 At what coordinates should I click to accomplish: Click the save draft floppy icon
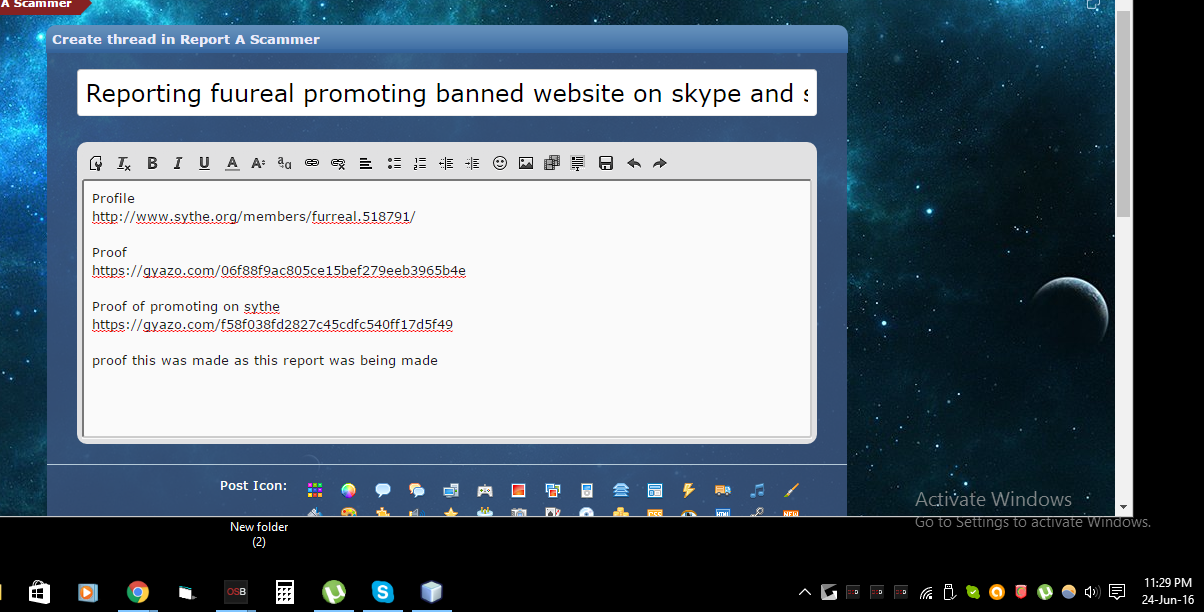tap(606, 163)
